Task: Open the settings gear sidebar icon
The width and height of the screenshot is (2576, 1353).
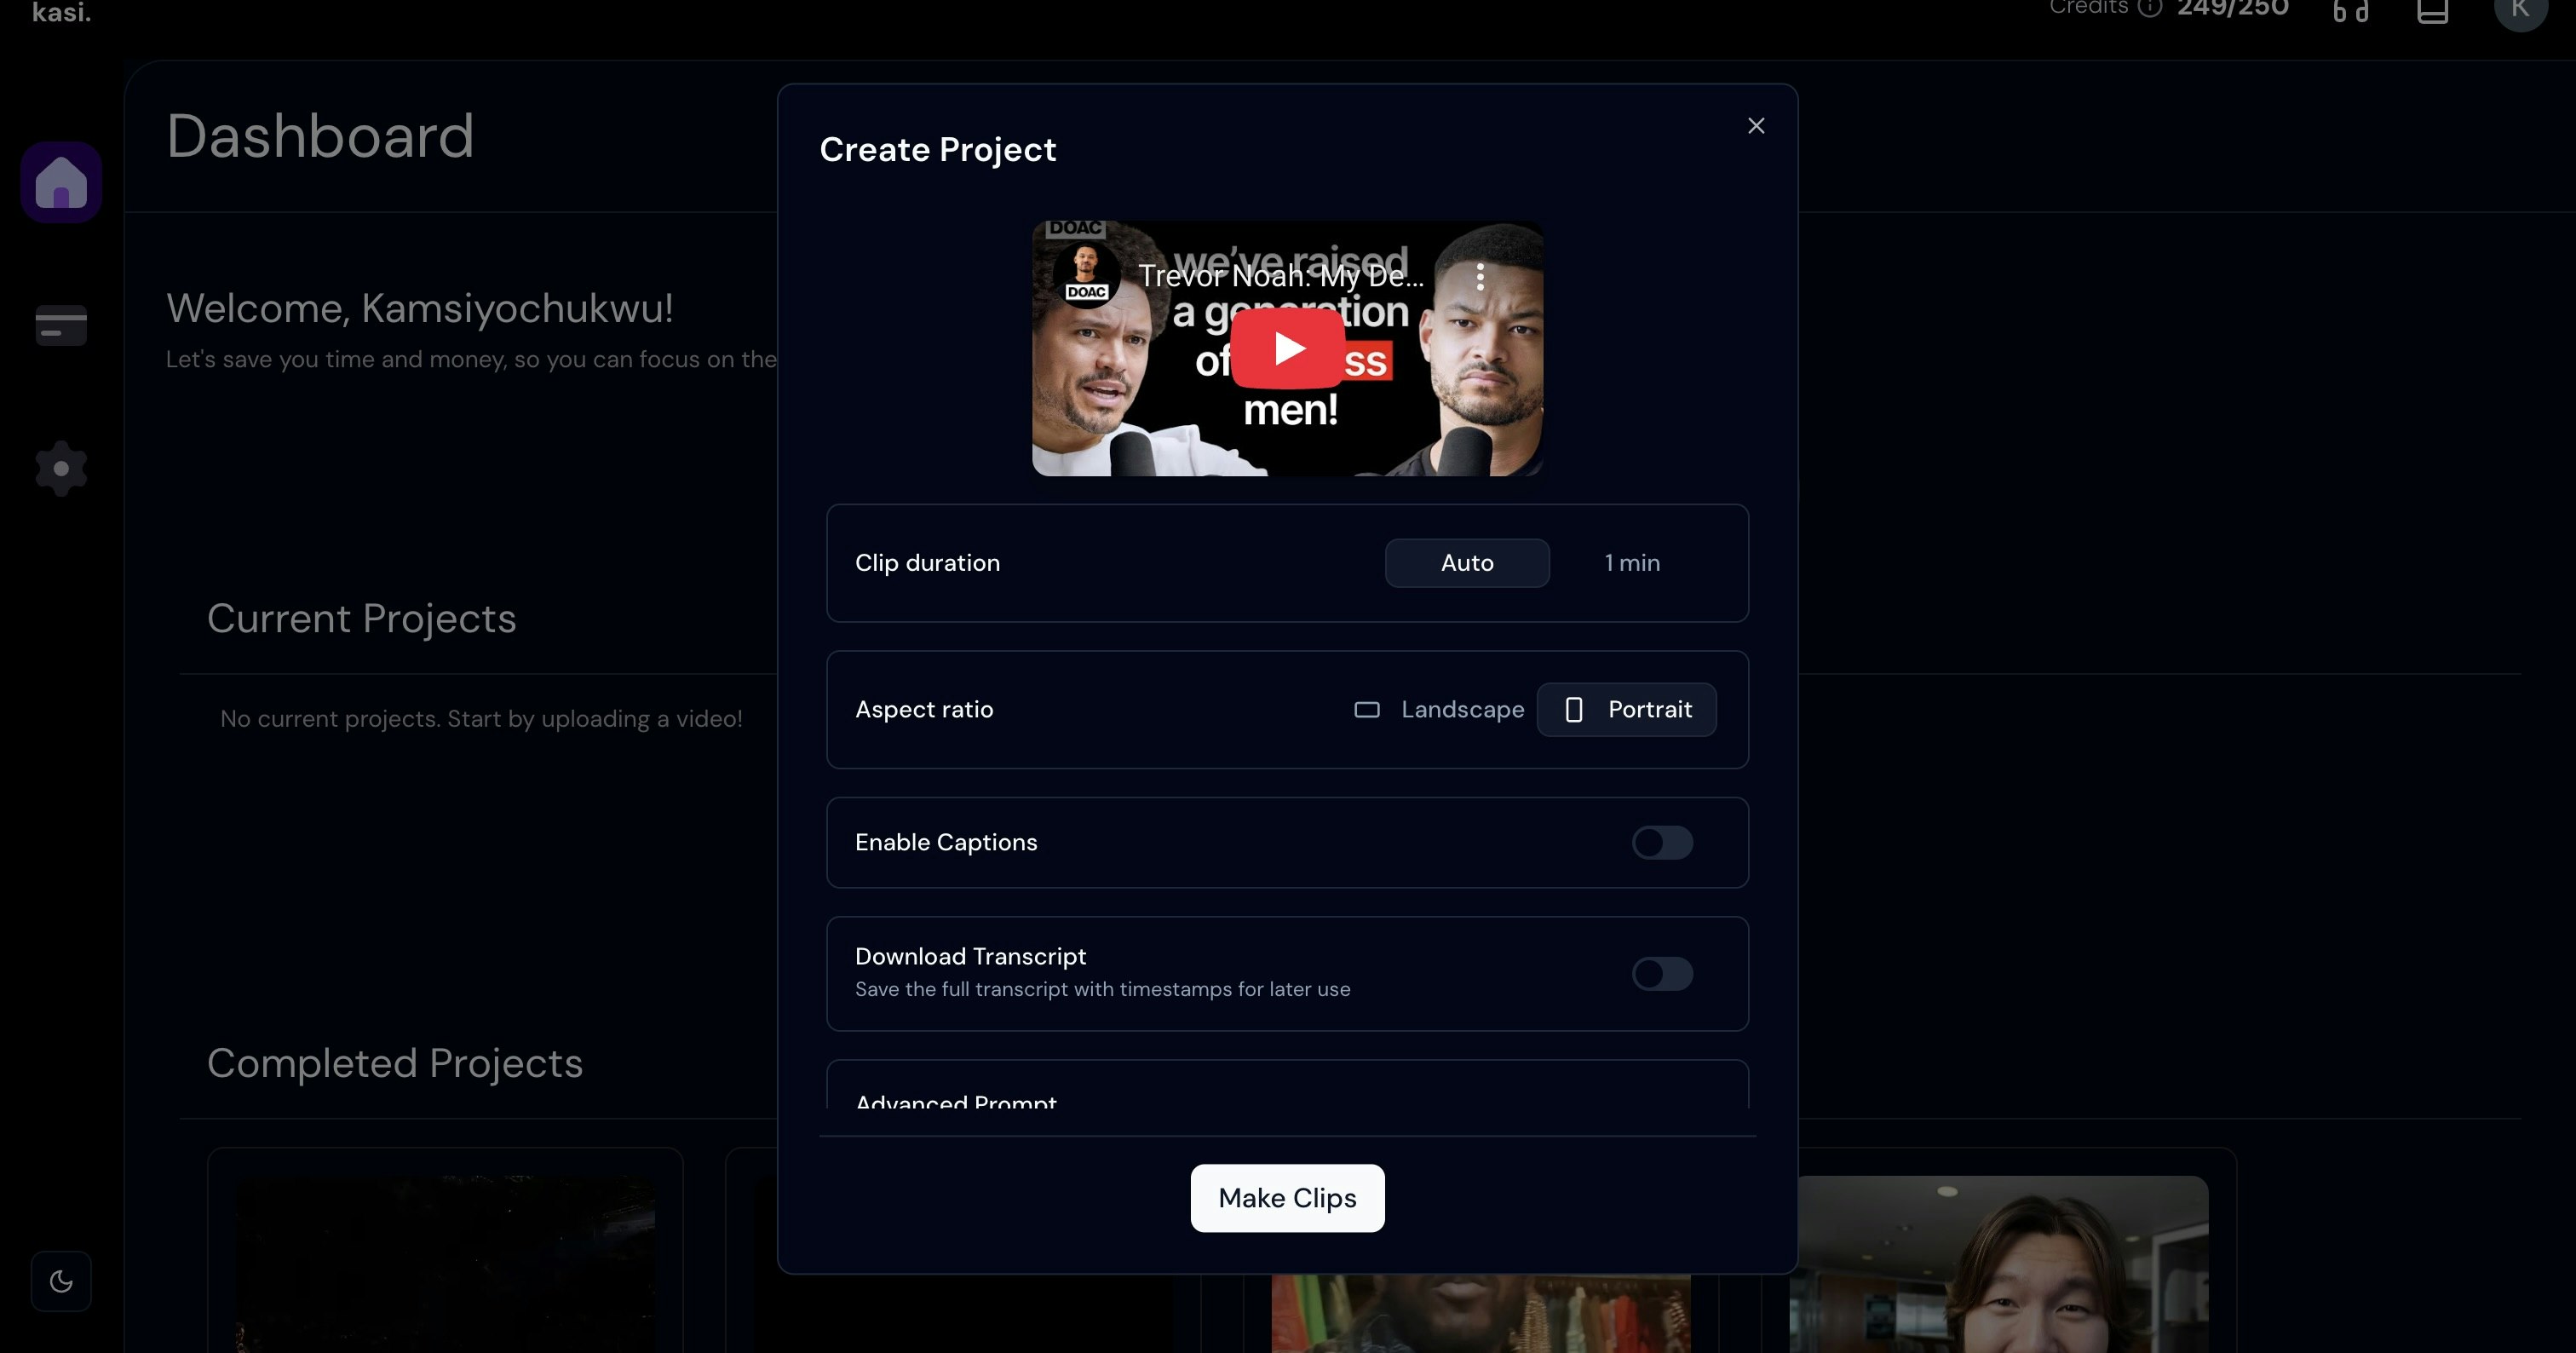Action: click(x=61, y=468)
